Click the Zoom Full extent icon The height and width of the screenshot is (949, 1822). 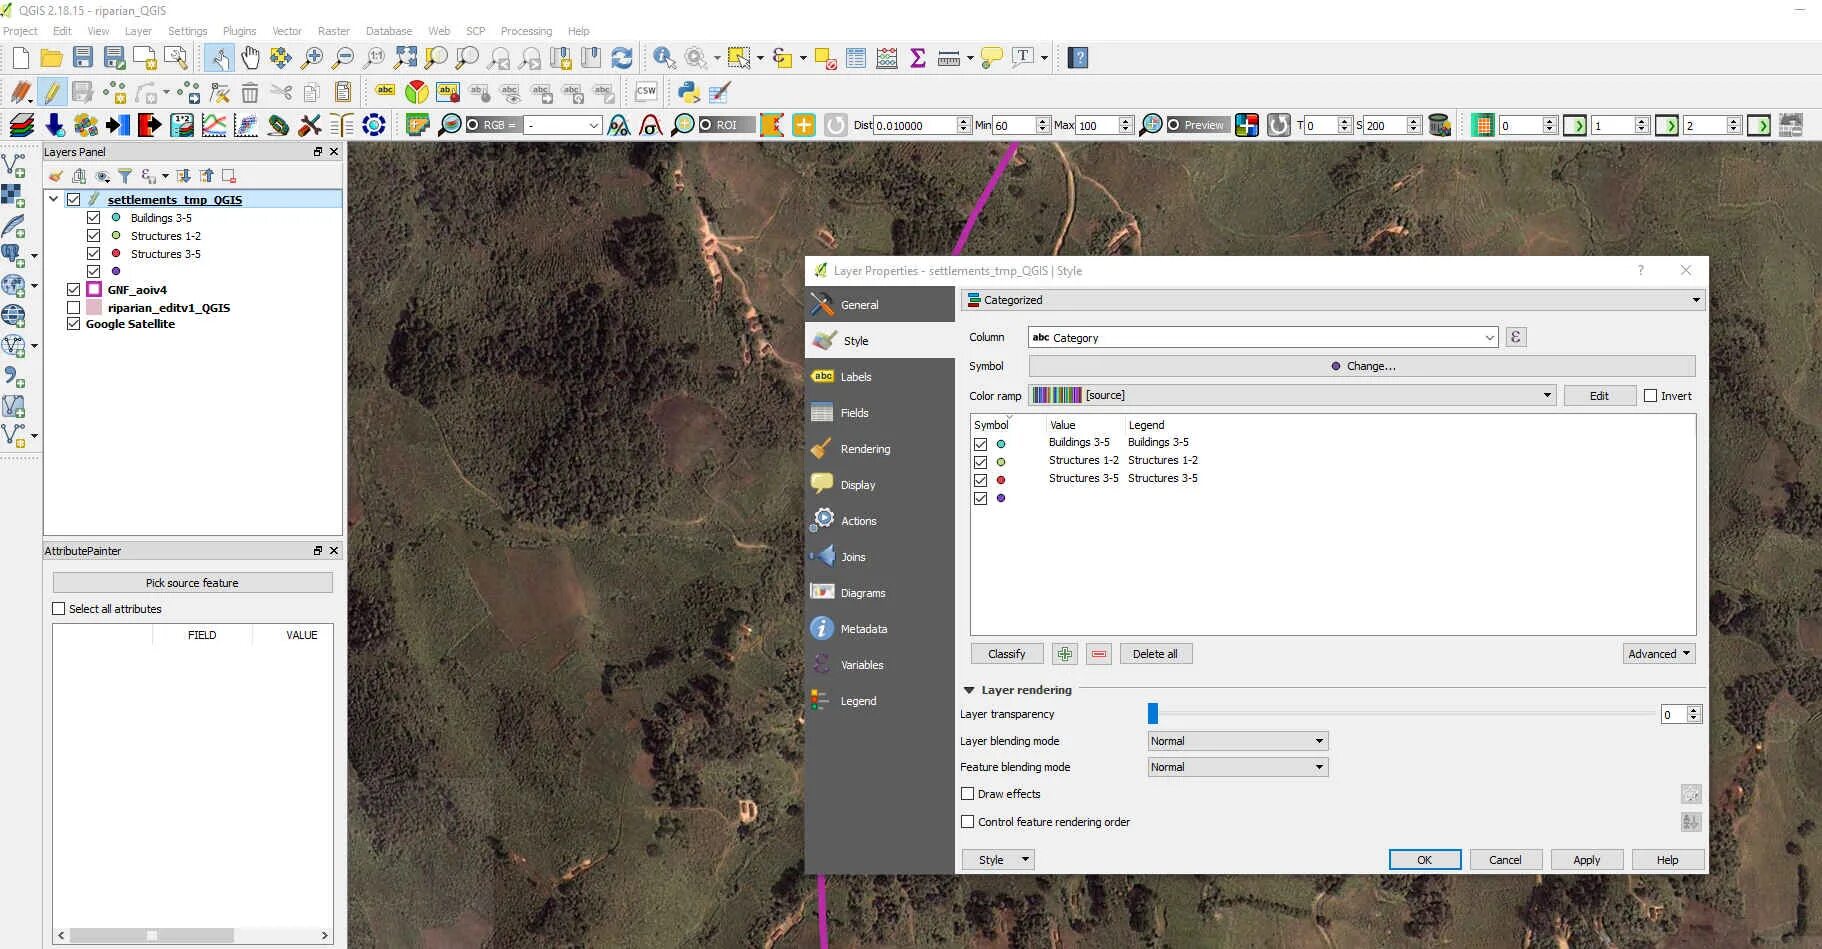coord(405,58)
